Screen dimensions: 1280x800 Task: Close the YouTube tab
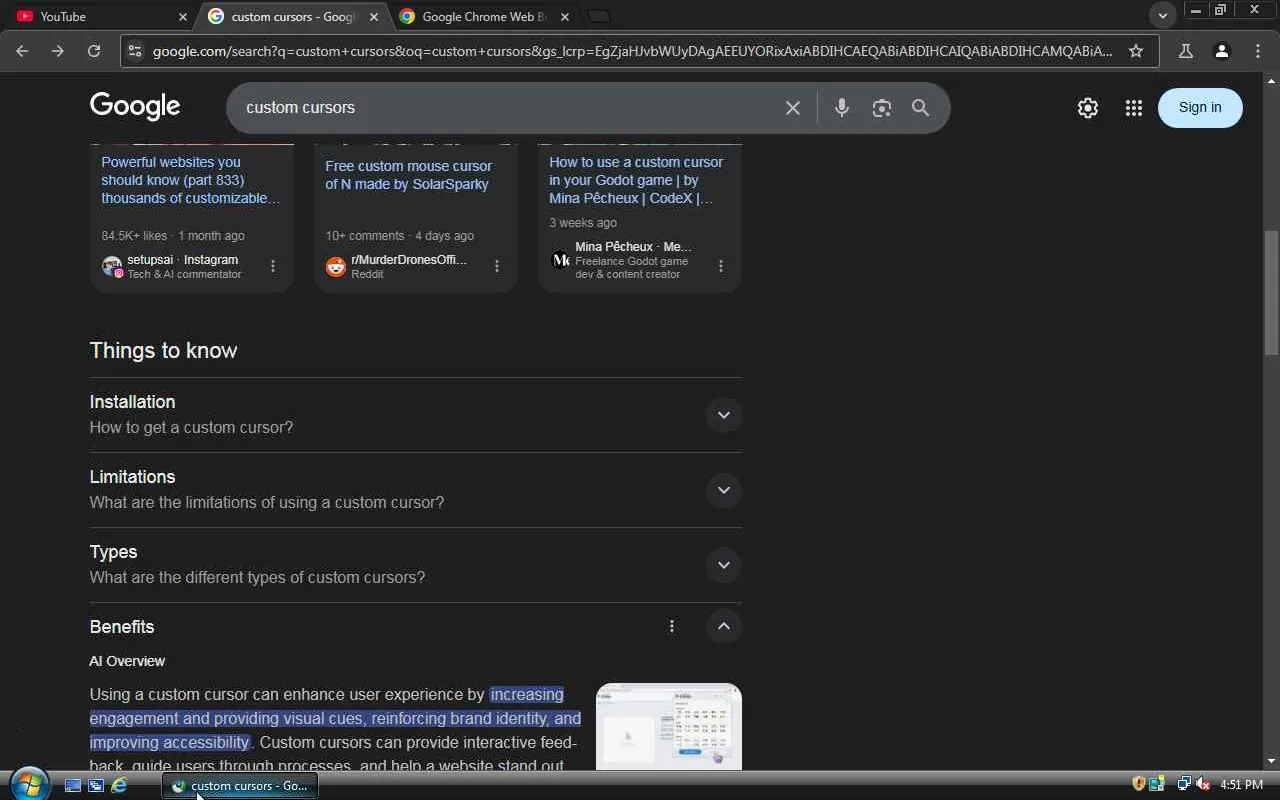183,16
